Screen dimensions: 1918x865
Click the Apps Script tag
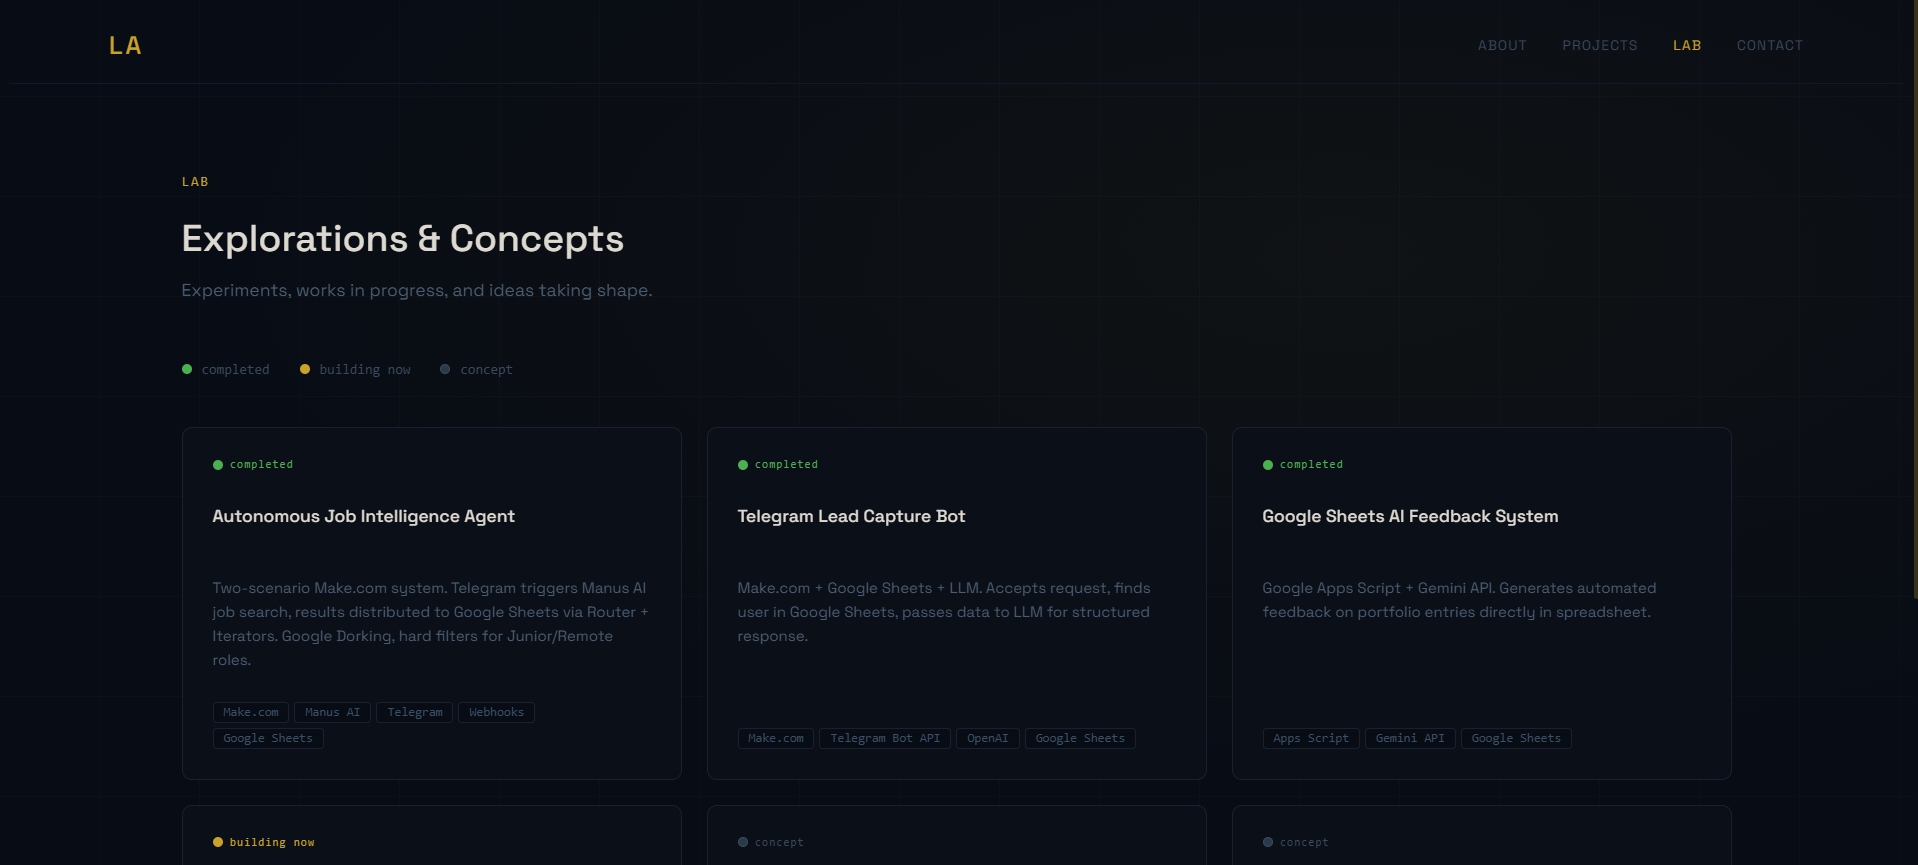pos(1311,738)
